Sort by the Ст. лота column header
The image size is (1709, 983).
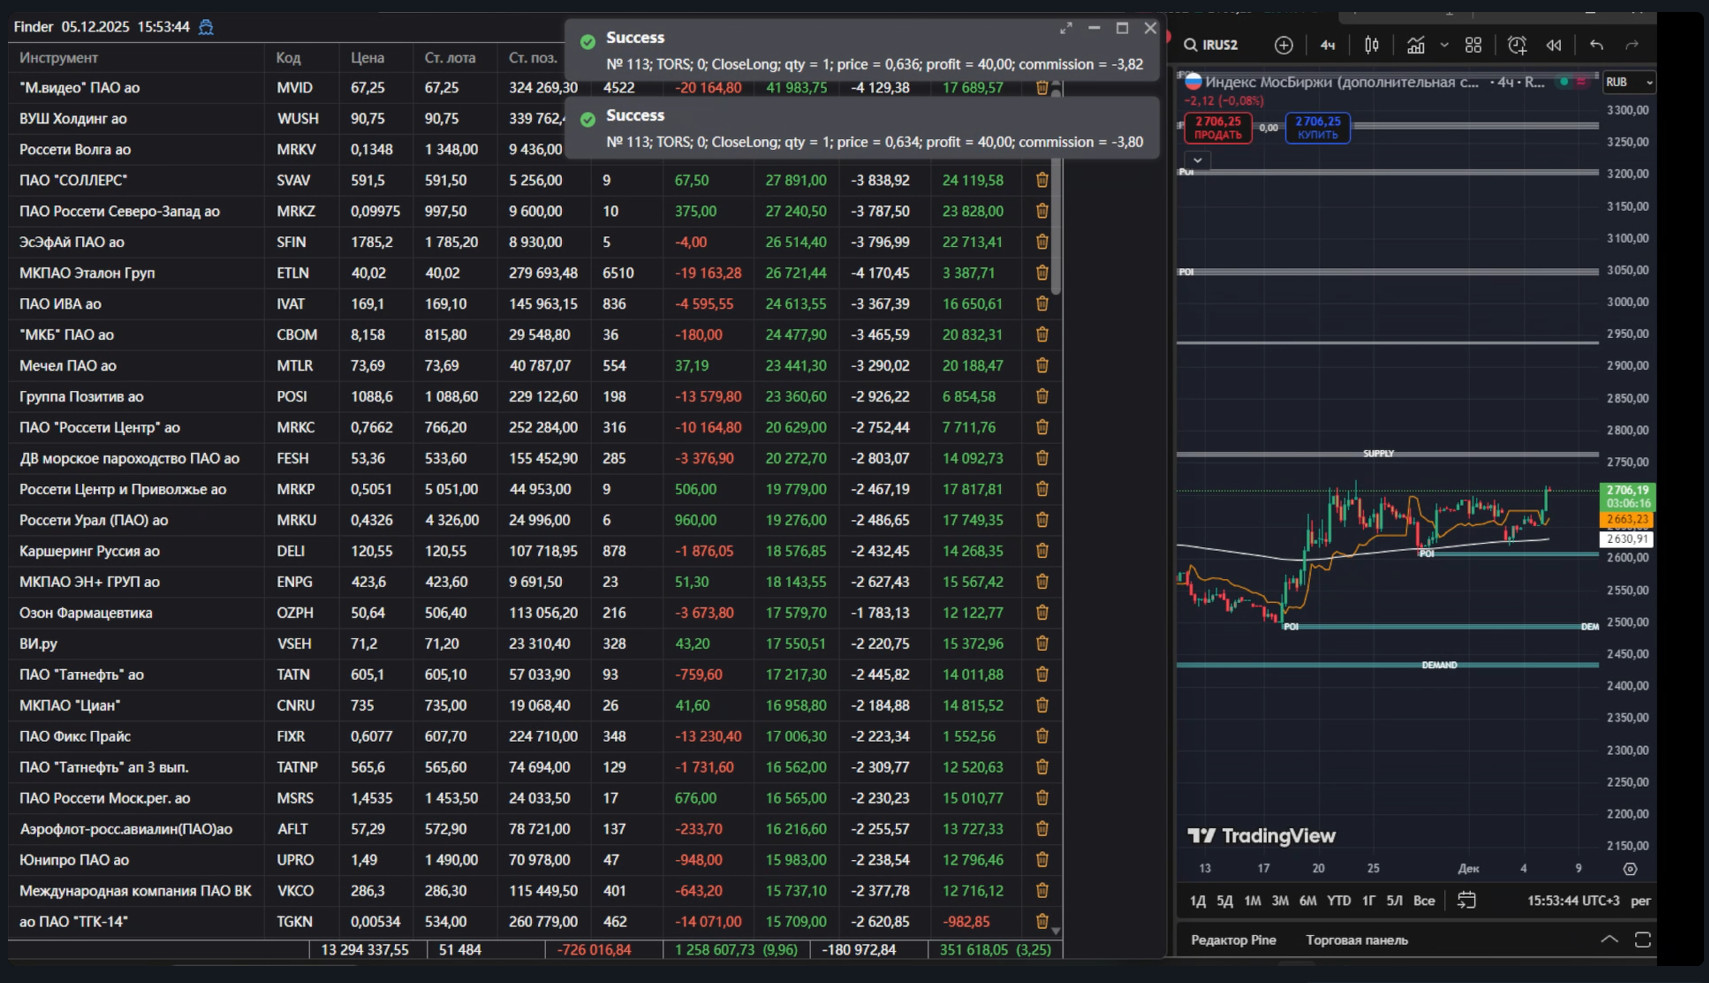(x=450, y=58)
